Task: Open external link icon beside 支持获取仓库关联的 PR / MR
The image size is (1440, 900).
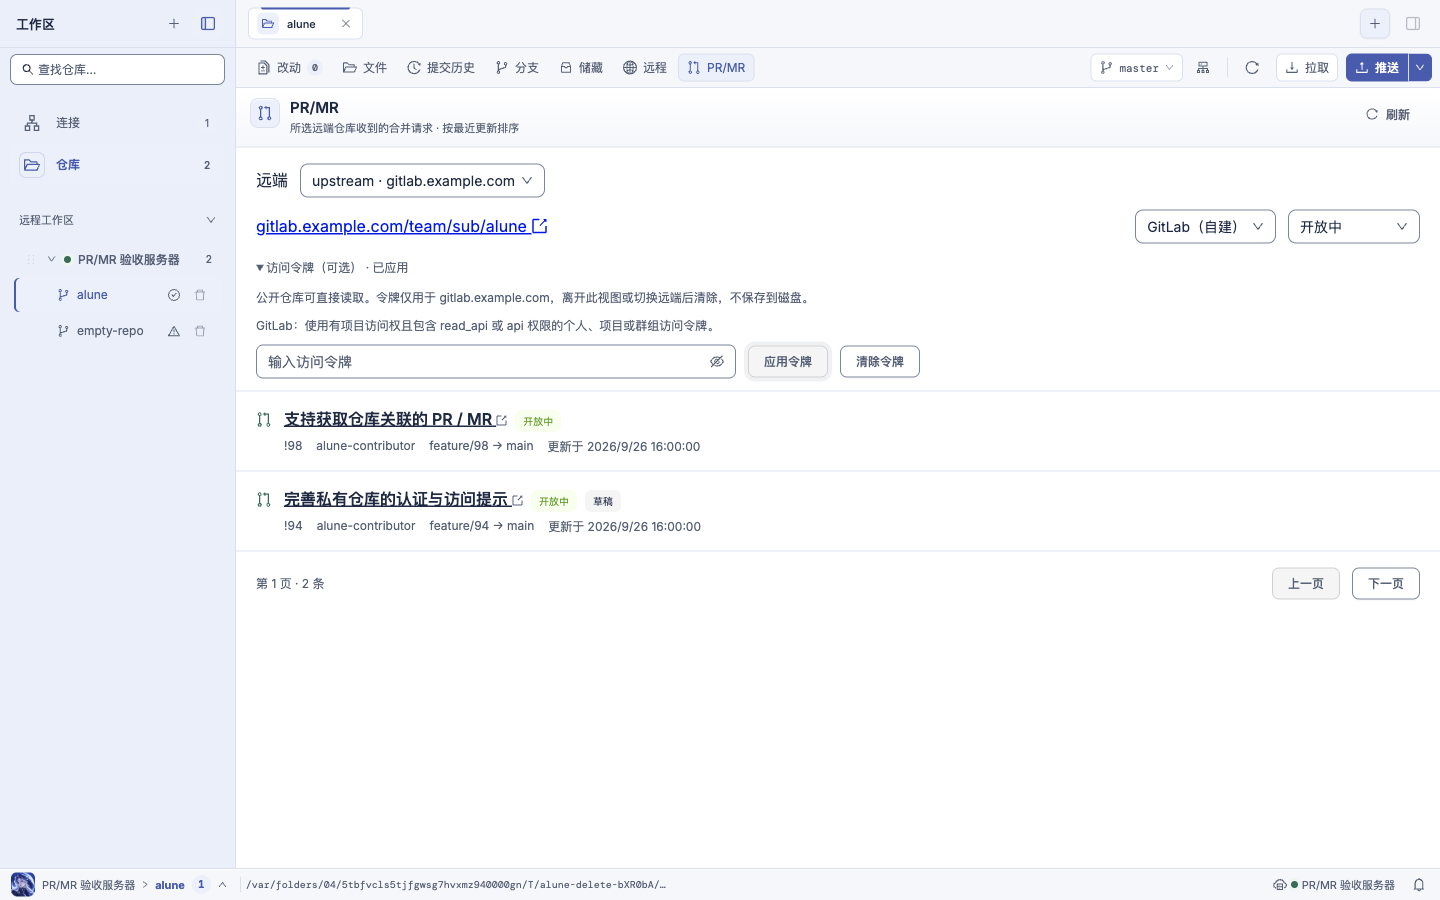Action: coord(502,421)
